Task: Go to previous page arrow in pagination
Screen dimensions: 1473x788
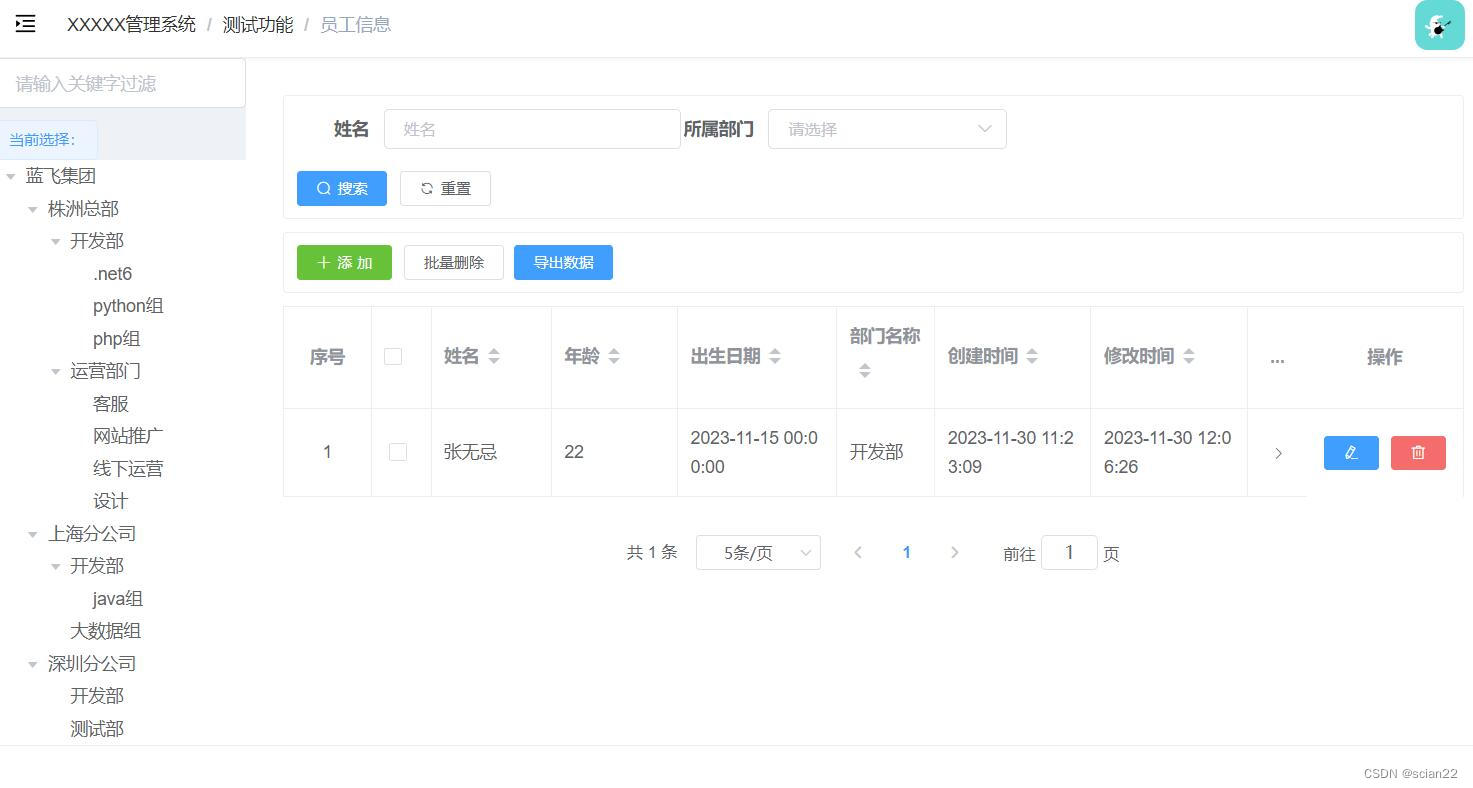Action: (x=858, y=552)
